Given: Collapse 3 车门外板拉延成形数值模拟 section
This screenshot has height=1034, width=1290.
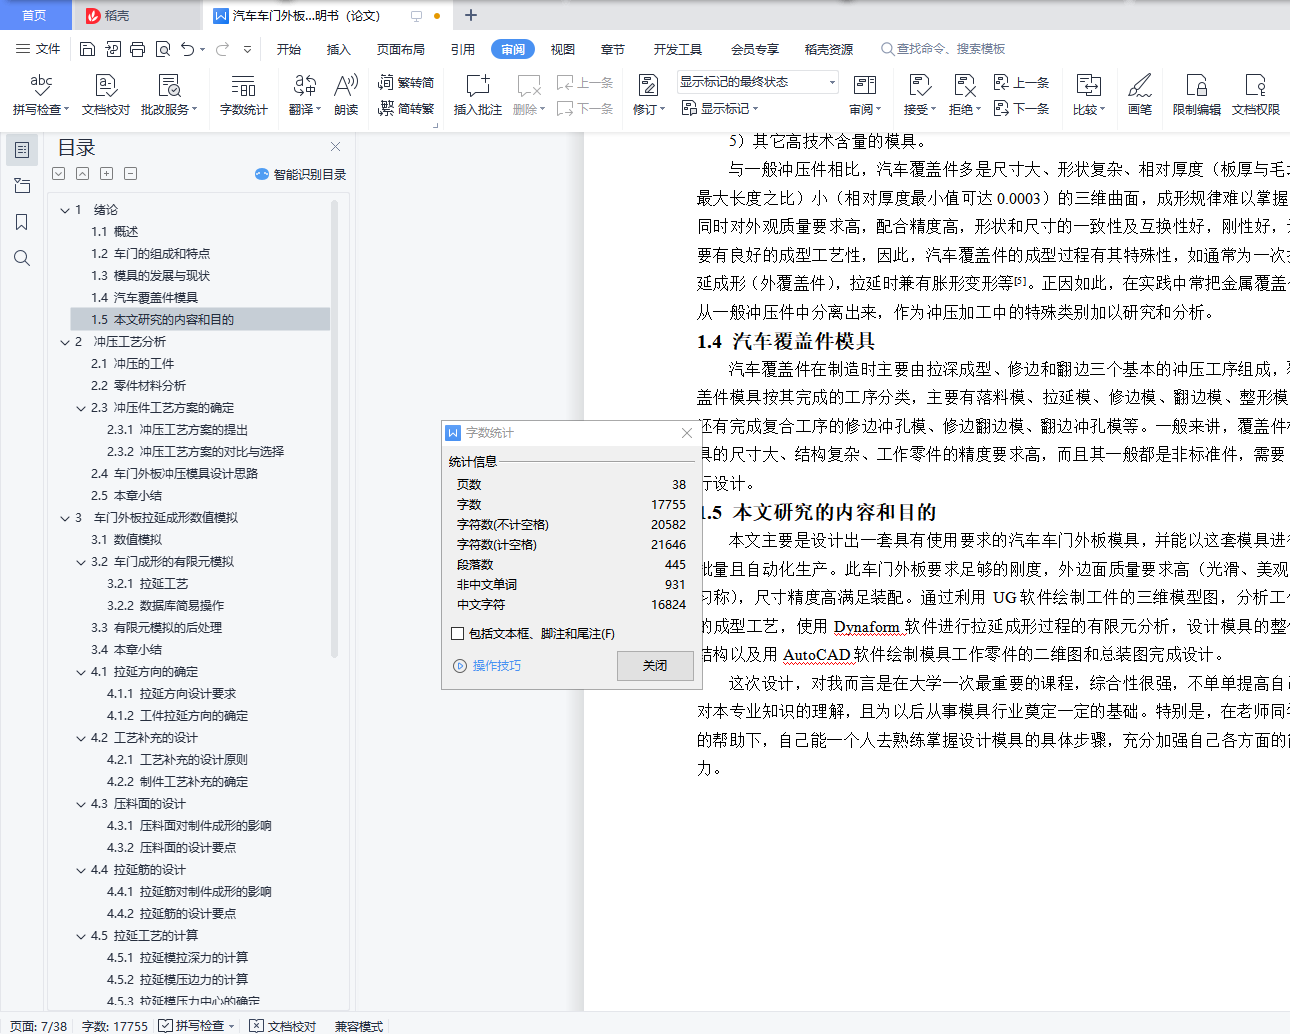Looking at the screenshot, I should [65, 518].
